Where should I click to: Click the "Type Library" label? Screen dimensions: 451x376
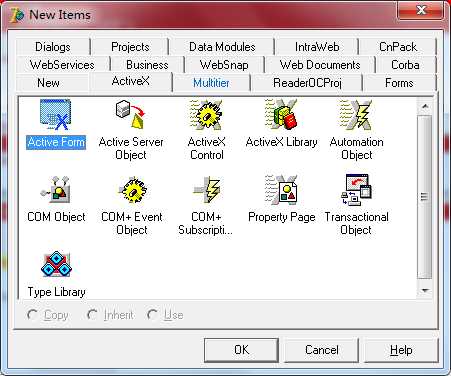56,292
